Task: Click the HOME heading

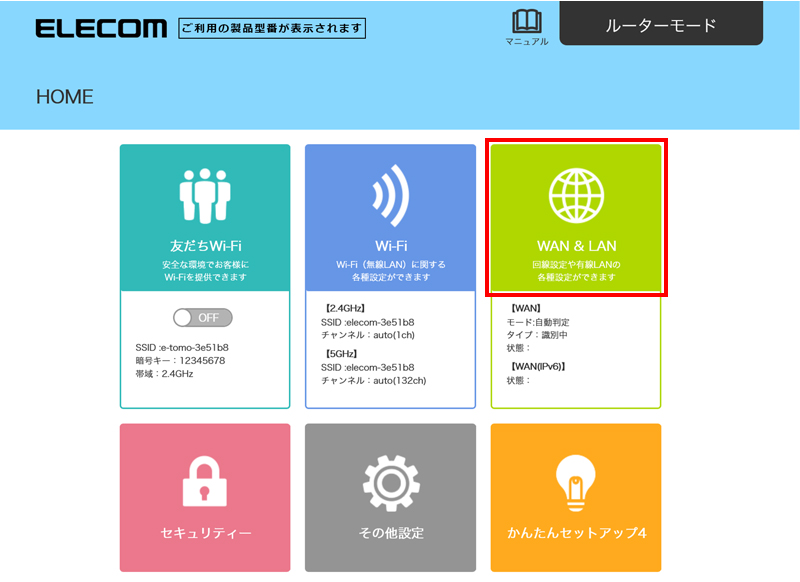Action: 65,97
